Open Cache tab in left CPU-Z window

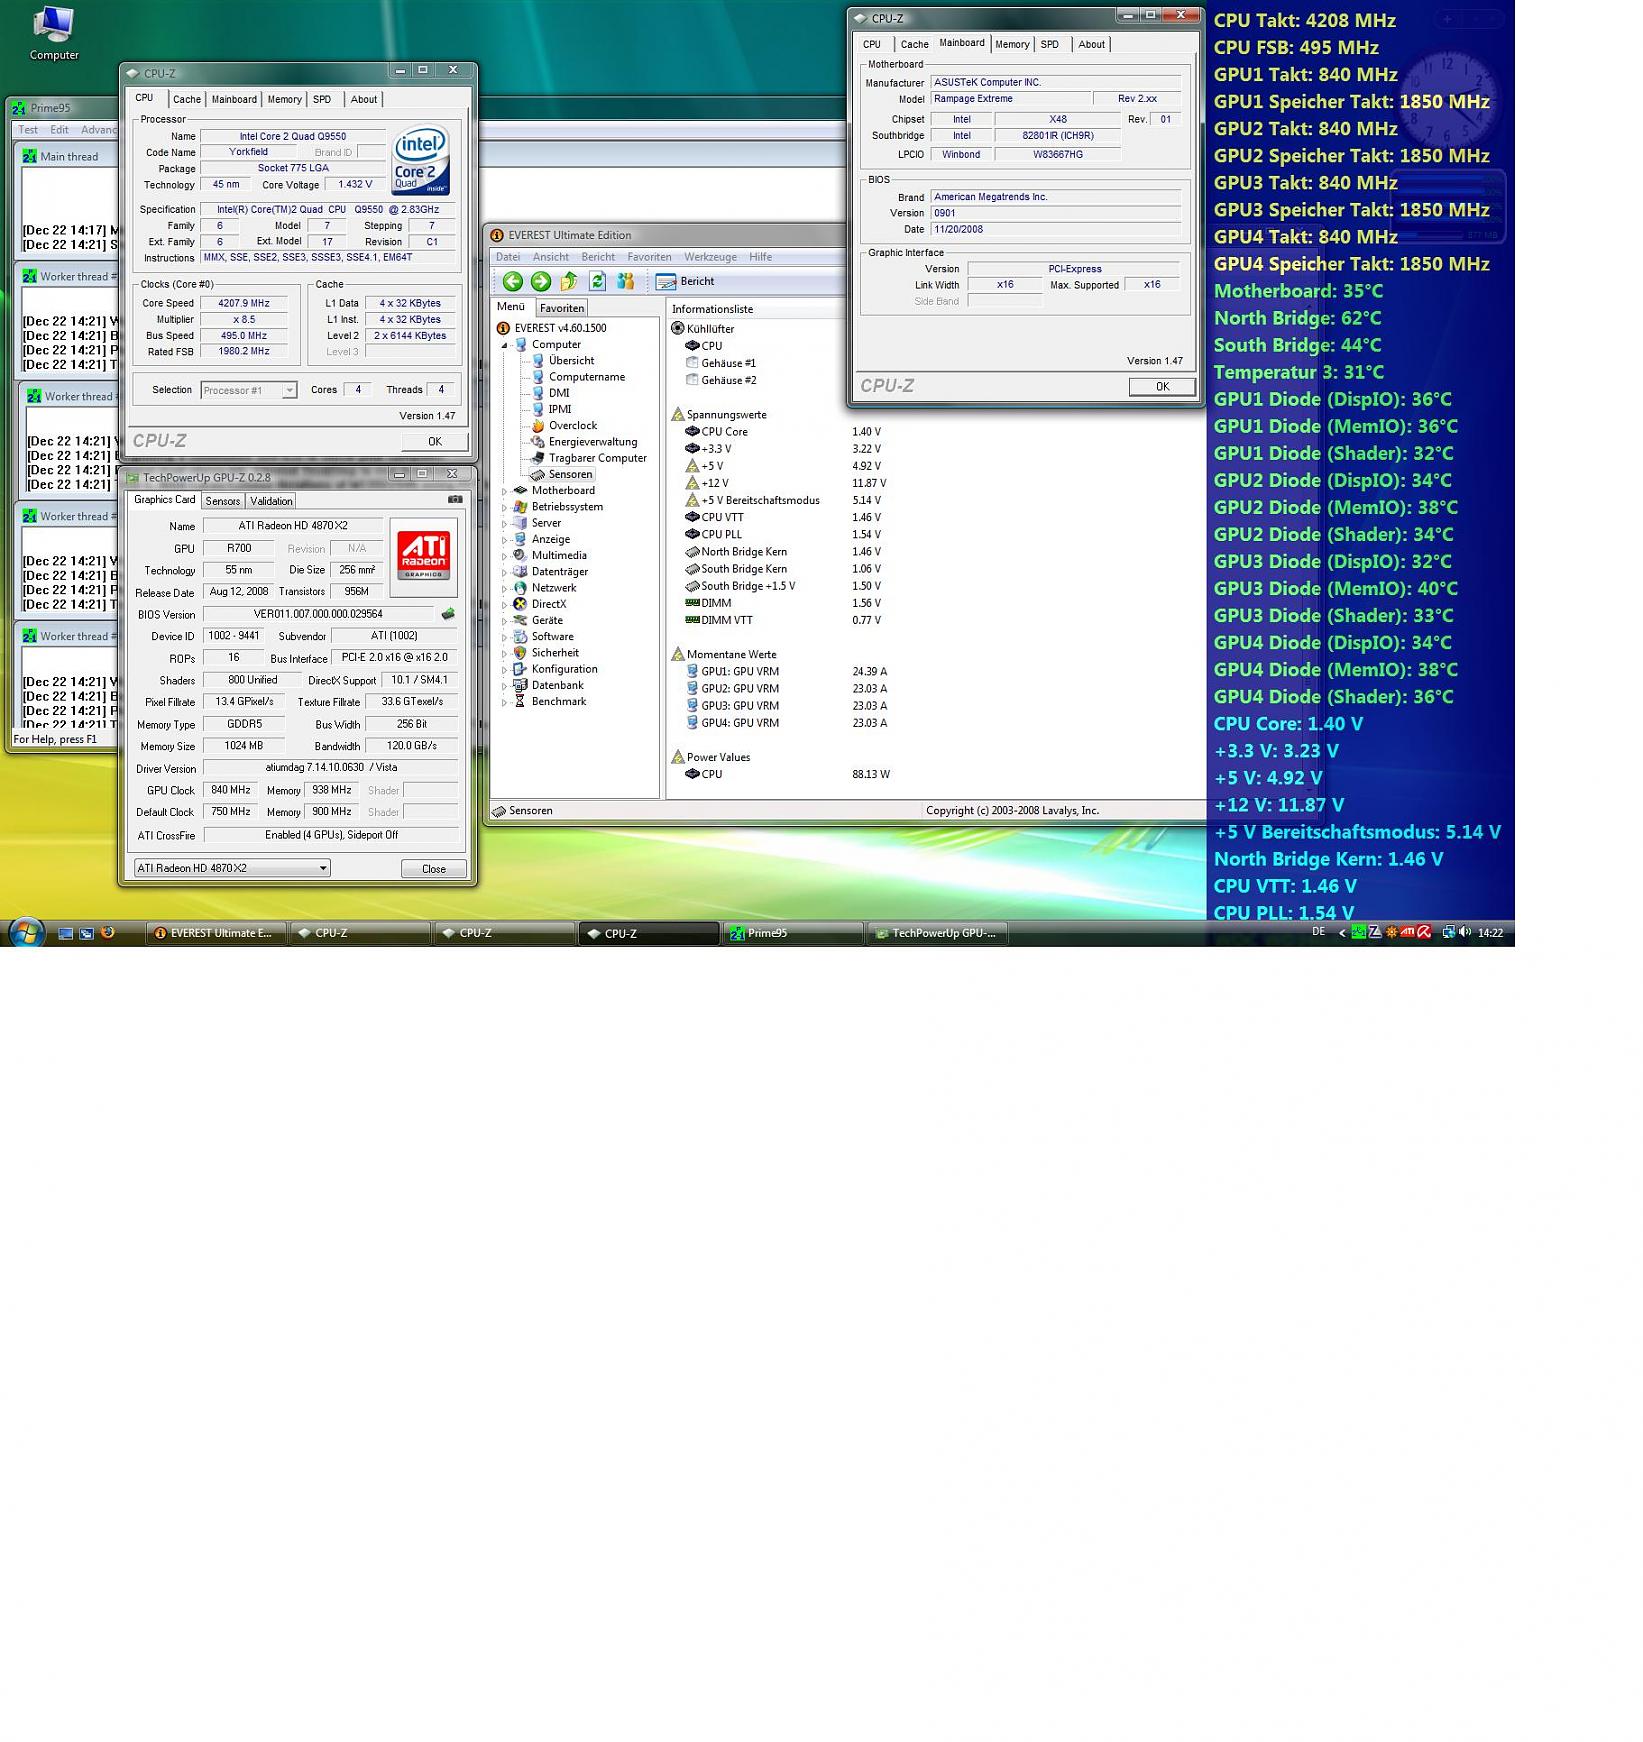(x=187, y=100)
